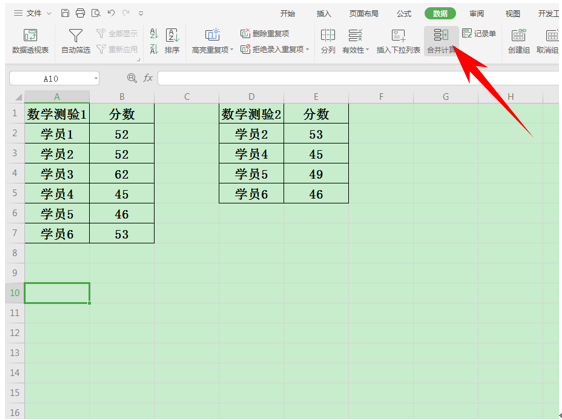Redo the action
This screenshot has width=562, height=420.
126,13
